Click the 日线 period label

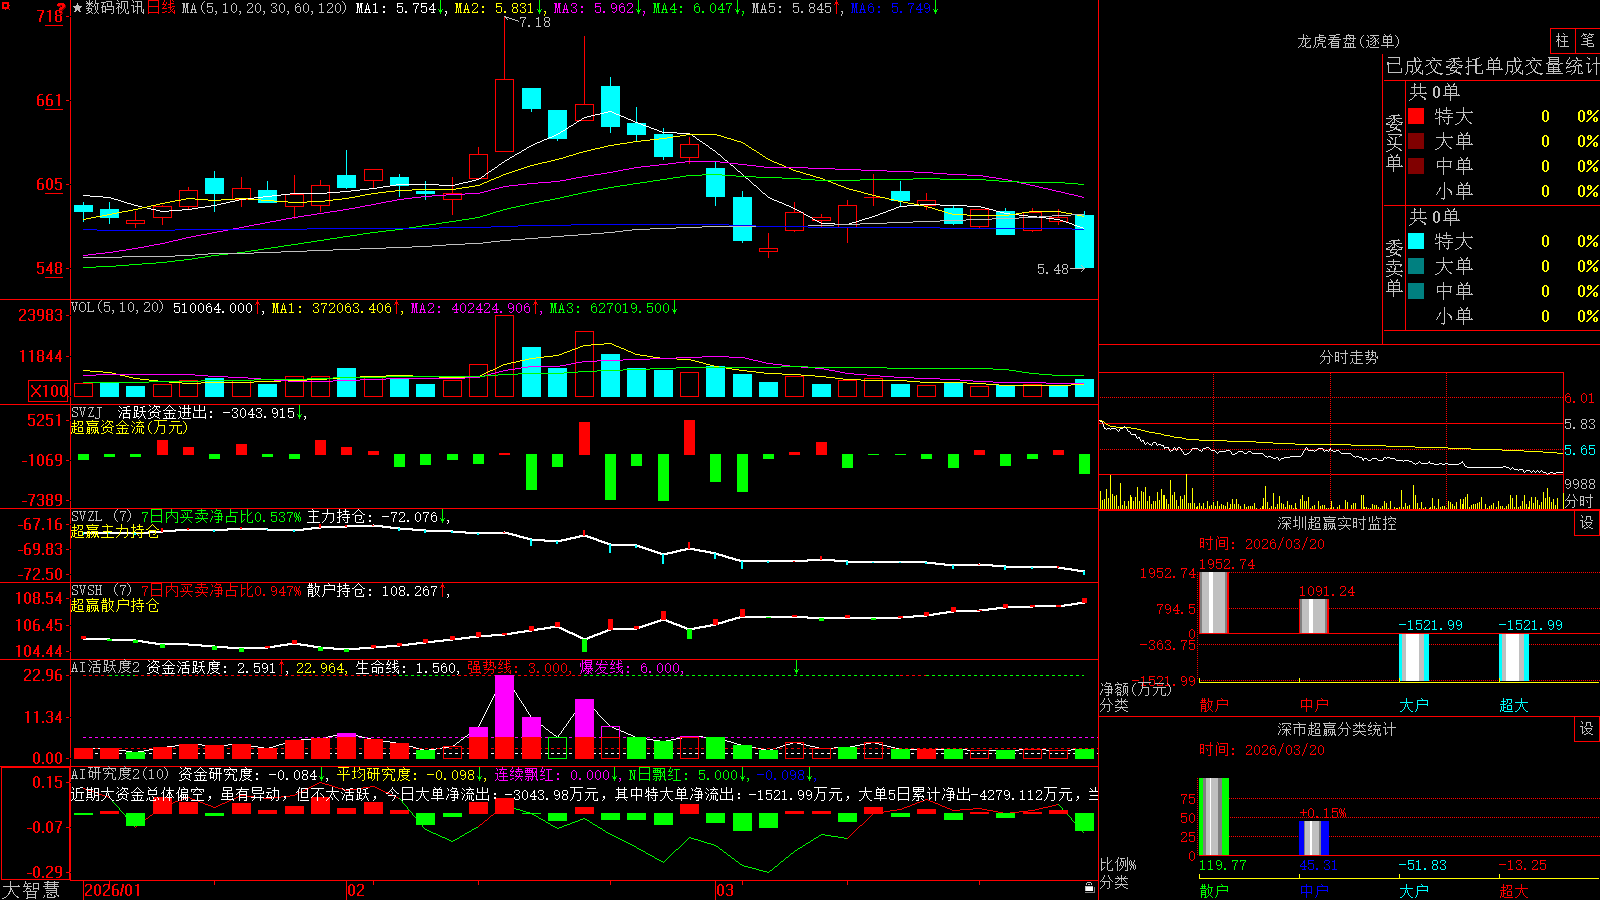161,8
